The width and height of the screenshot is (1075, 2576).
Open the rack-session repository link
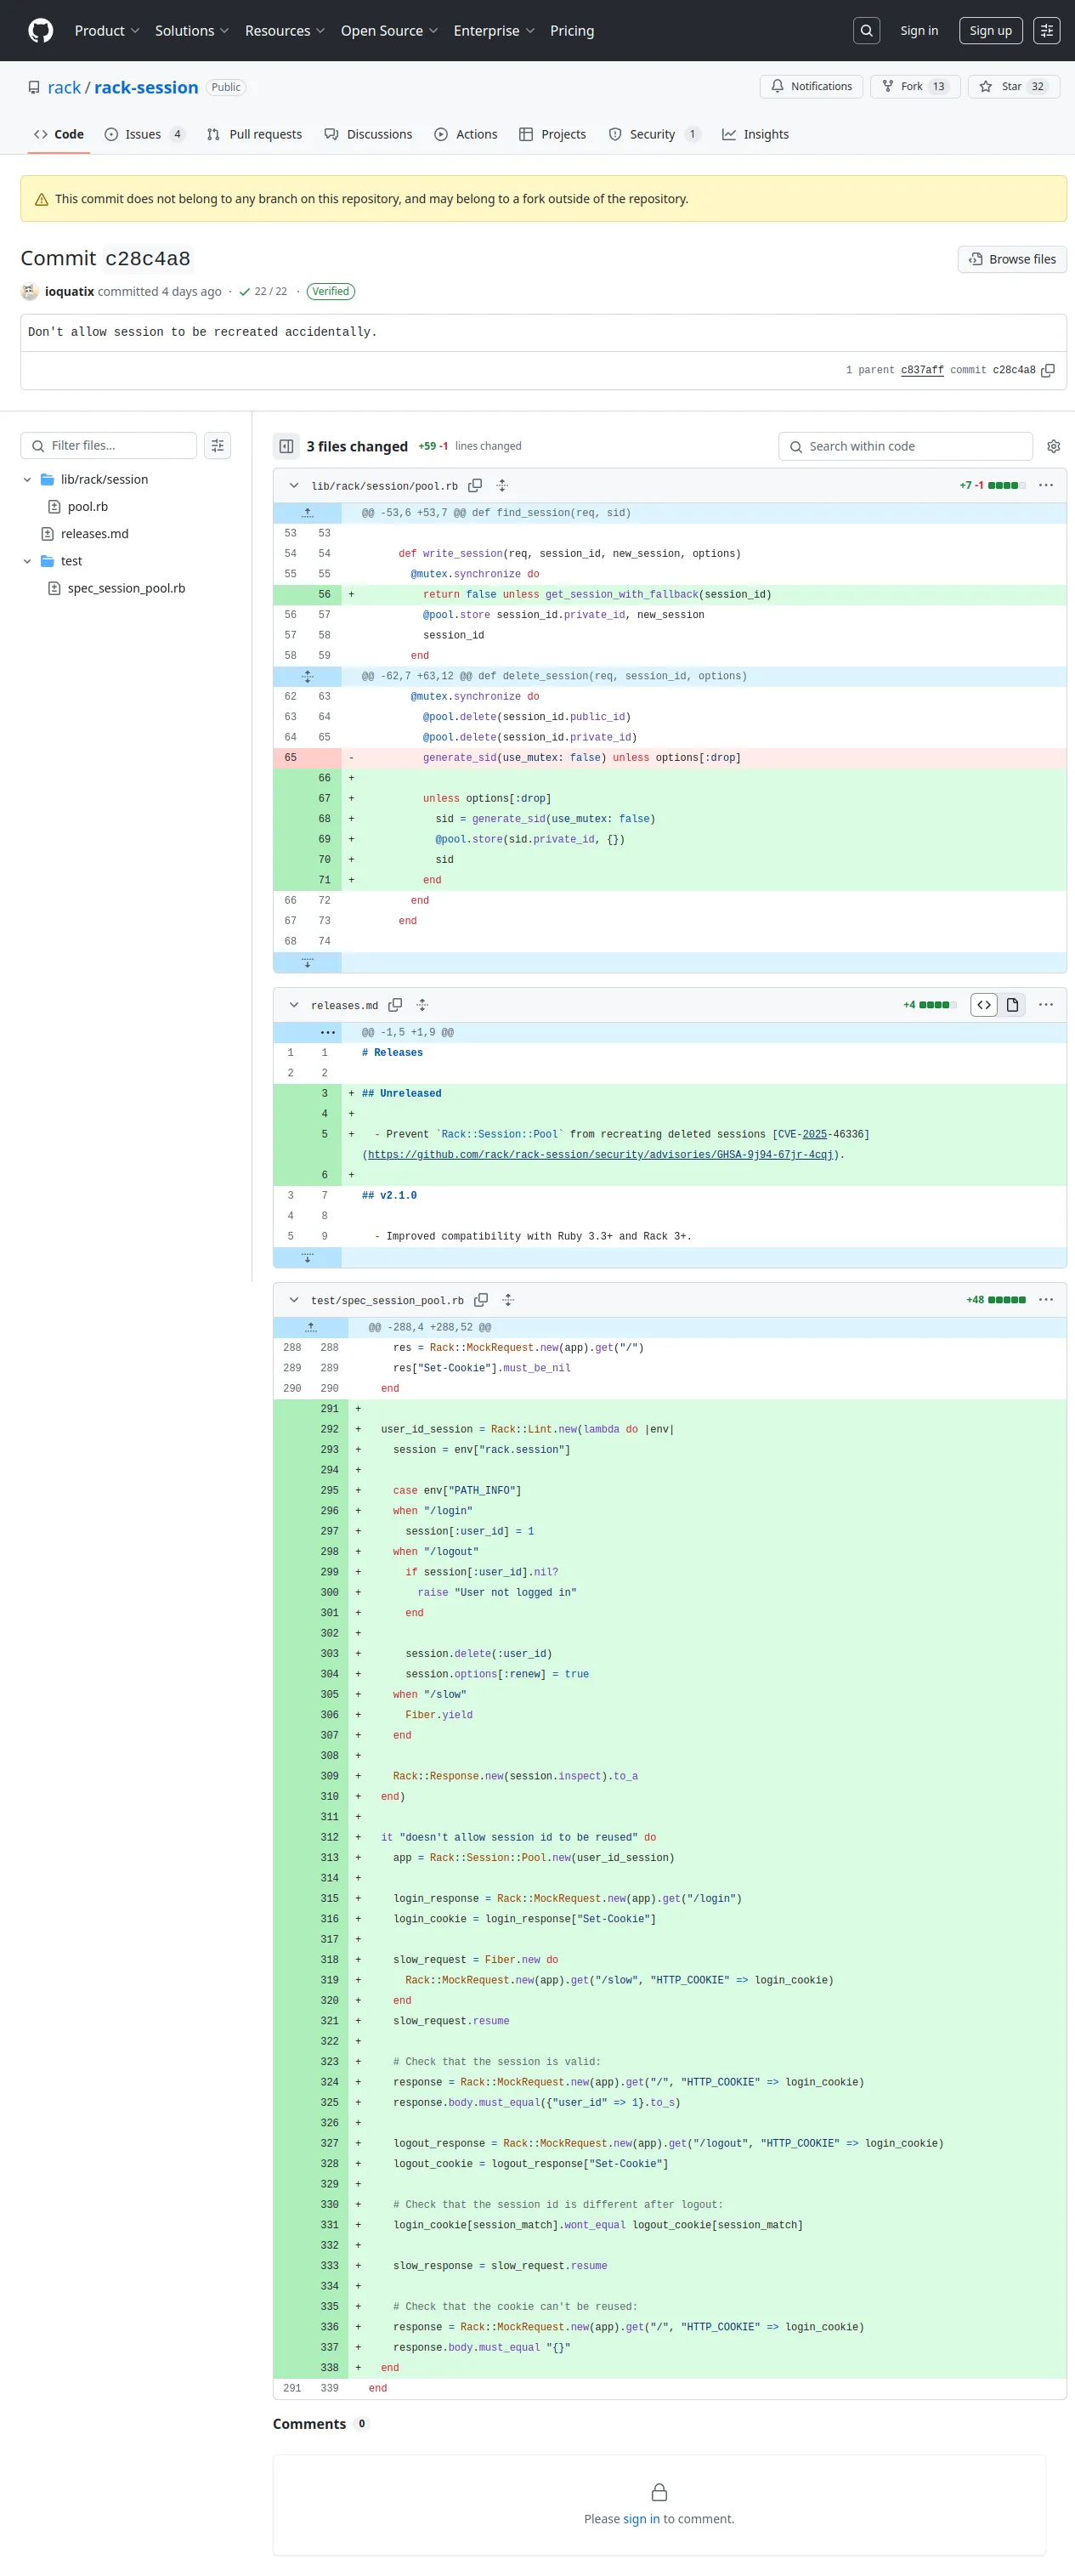tap(146, 88)
